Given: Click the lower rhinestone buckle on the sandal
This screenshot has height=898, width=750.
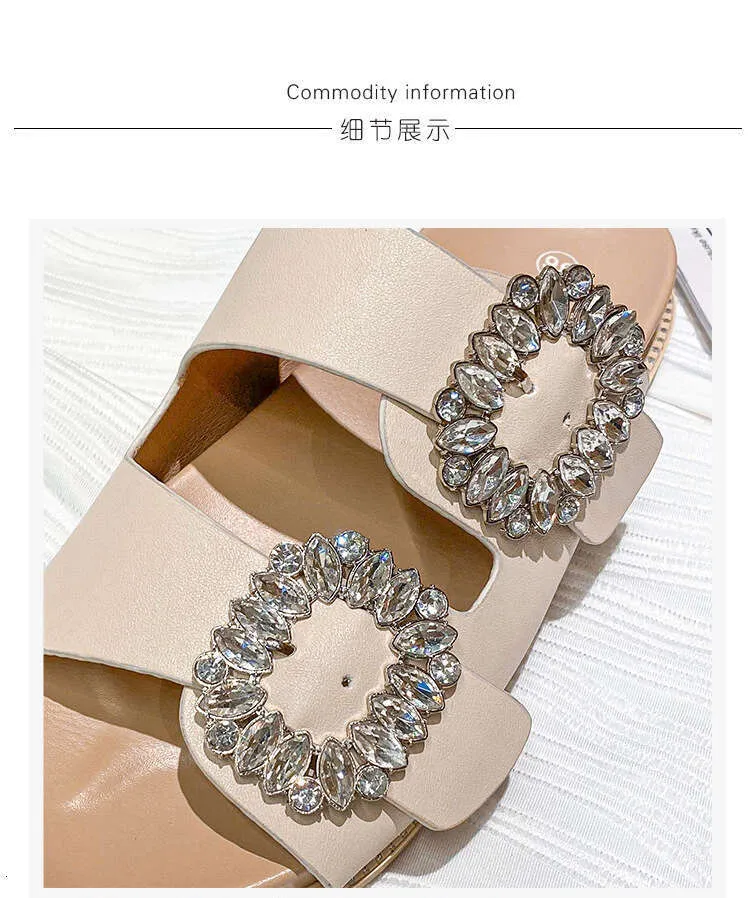Looking at the screenshot, I should (327, 671).
